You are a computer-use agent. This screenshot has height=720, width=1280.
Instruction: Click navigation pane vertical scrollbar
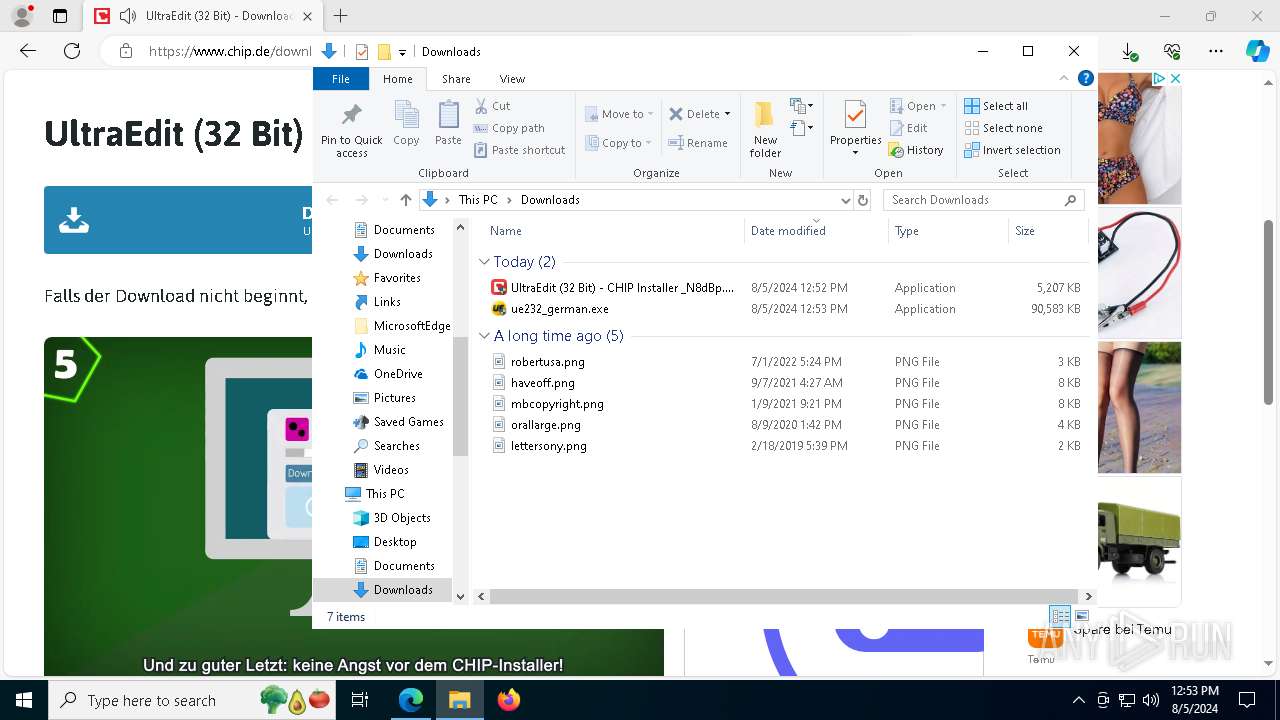[460, 395]
